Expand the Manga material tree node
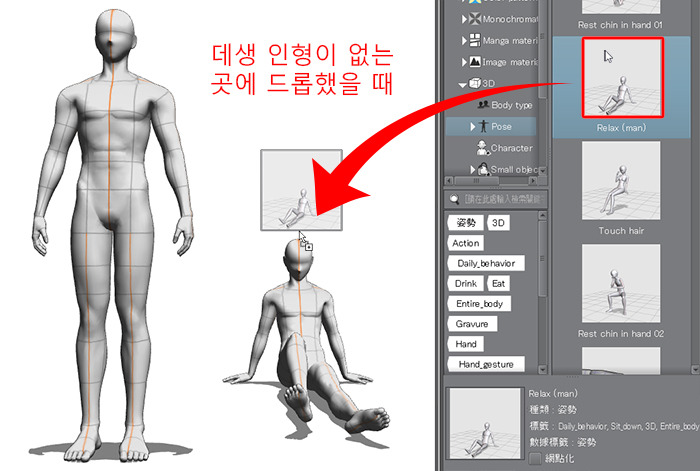Image resolution: width=700 pixels, height=471 pixels. click(464, 41)
